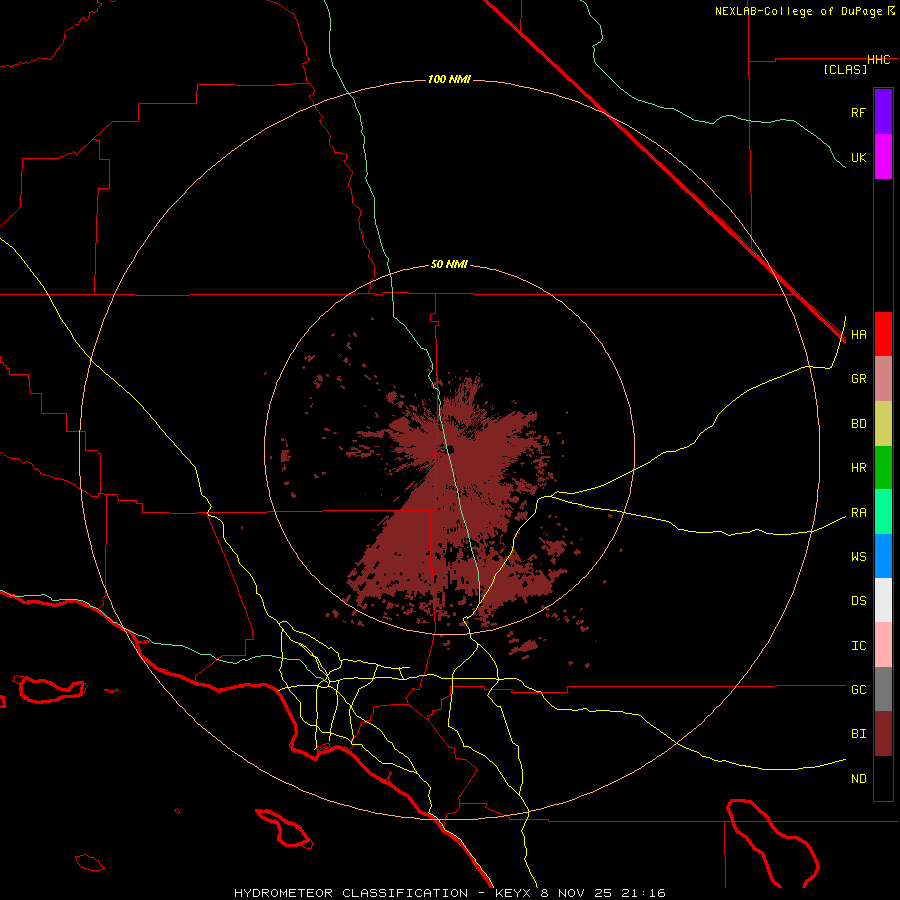This screenshot has width=900, height=900.
Task: Click the RA legend label
Action: [x=858, y=513]
